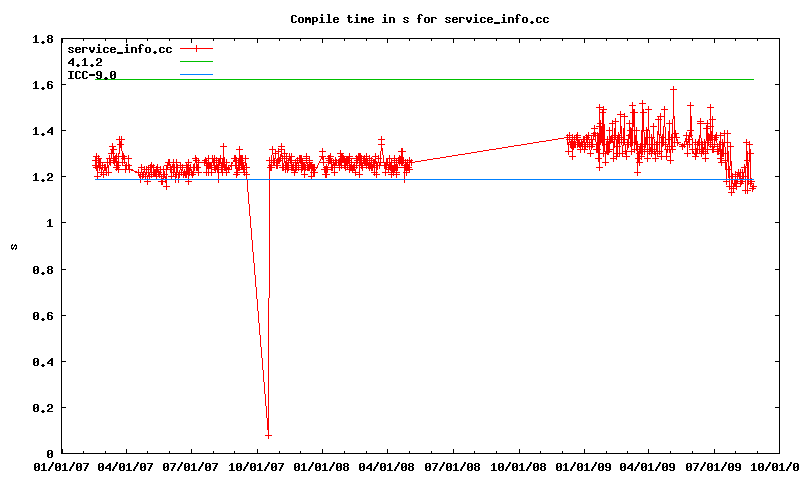Click the horizontal reference line at 1.62
The width and height of the screenshot is (800, 480).
(x=450, y=79)
